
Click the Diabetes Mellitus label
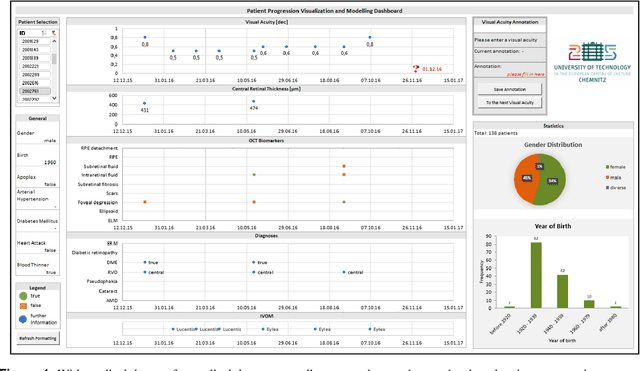[x=37, y=221]
